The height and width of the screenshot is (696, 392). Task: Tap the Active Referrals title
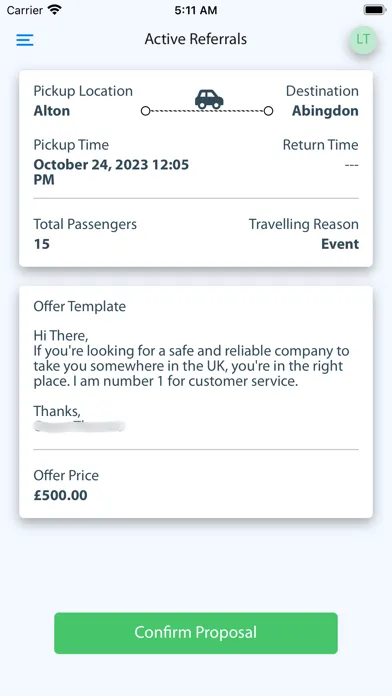tap(196, 40)
